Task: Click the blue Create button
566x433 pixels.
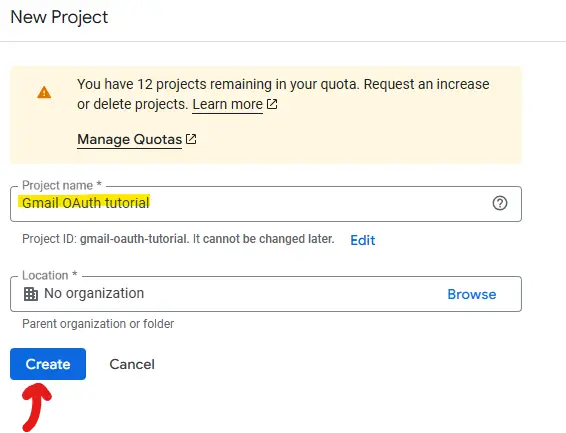Action: point(48,364)
